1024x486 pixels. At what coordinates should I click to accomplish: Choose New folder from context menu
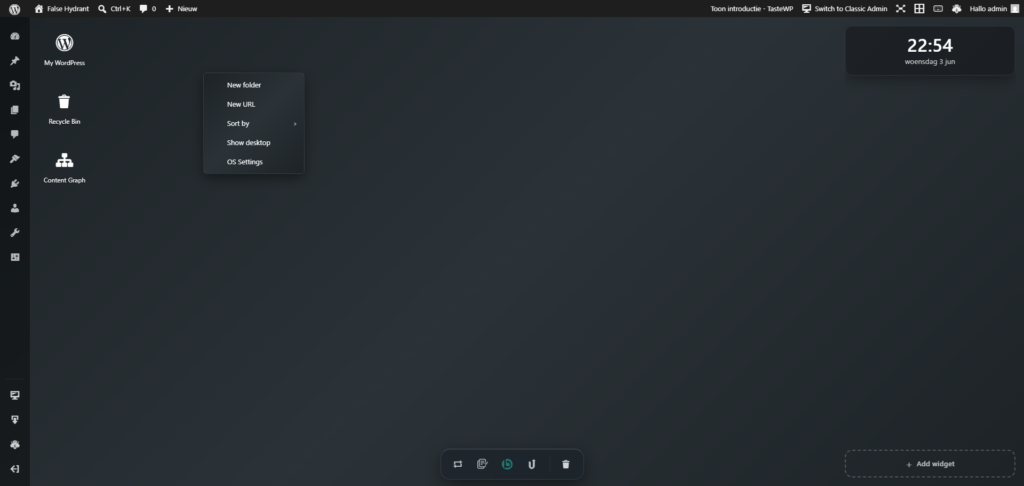click(254, 85)
